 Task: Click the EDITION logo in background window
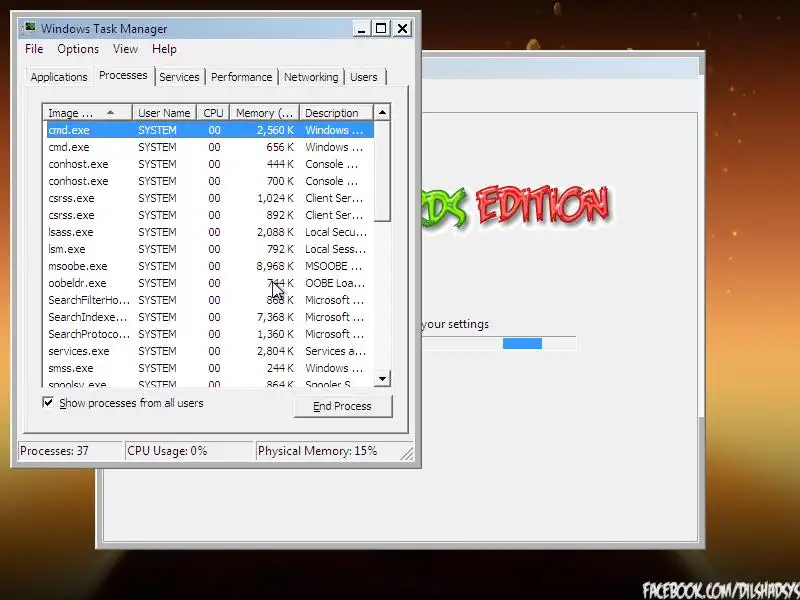(x=543, y=205)
